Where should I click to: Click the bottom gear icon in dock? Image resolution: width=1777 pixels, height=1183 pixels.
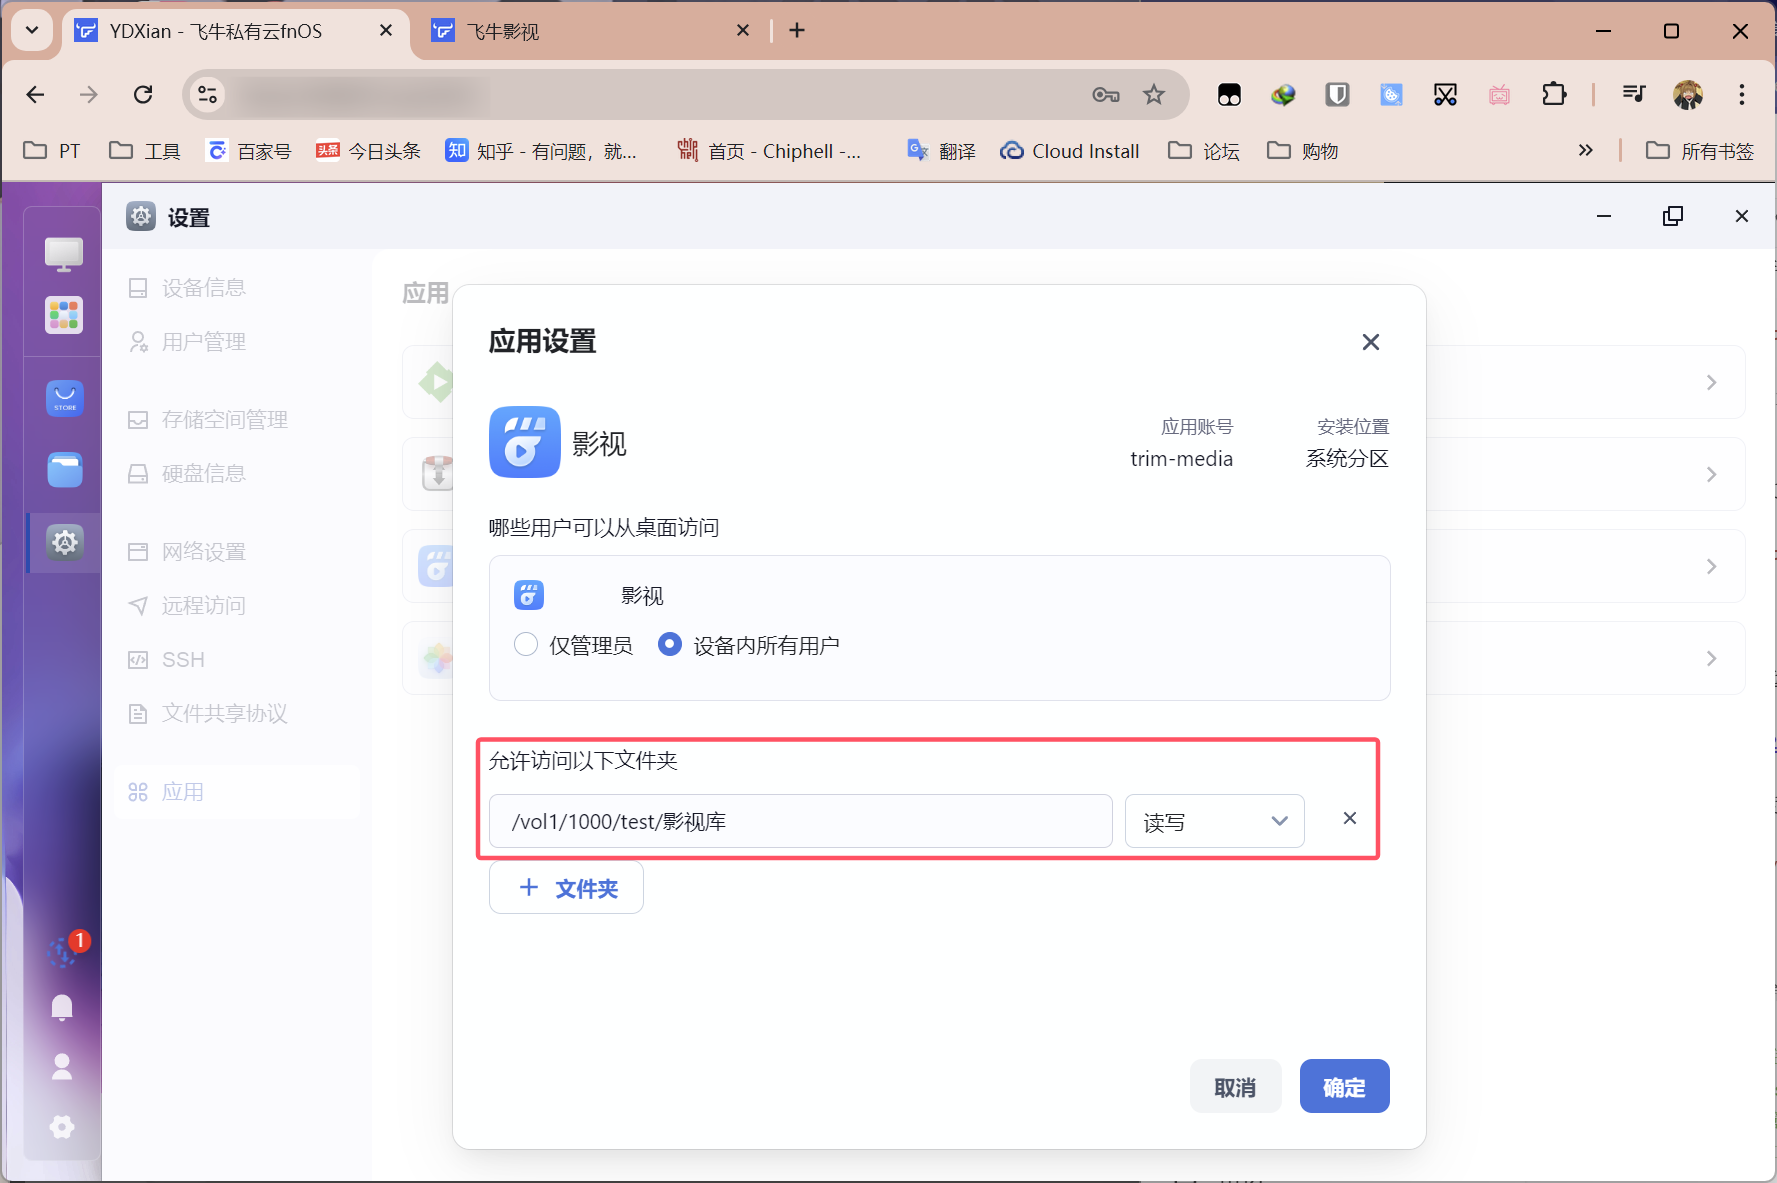[x=62, y=1127]
